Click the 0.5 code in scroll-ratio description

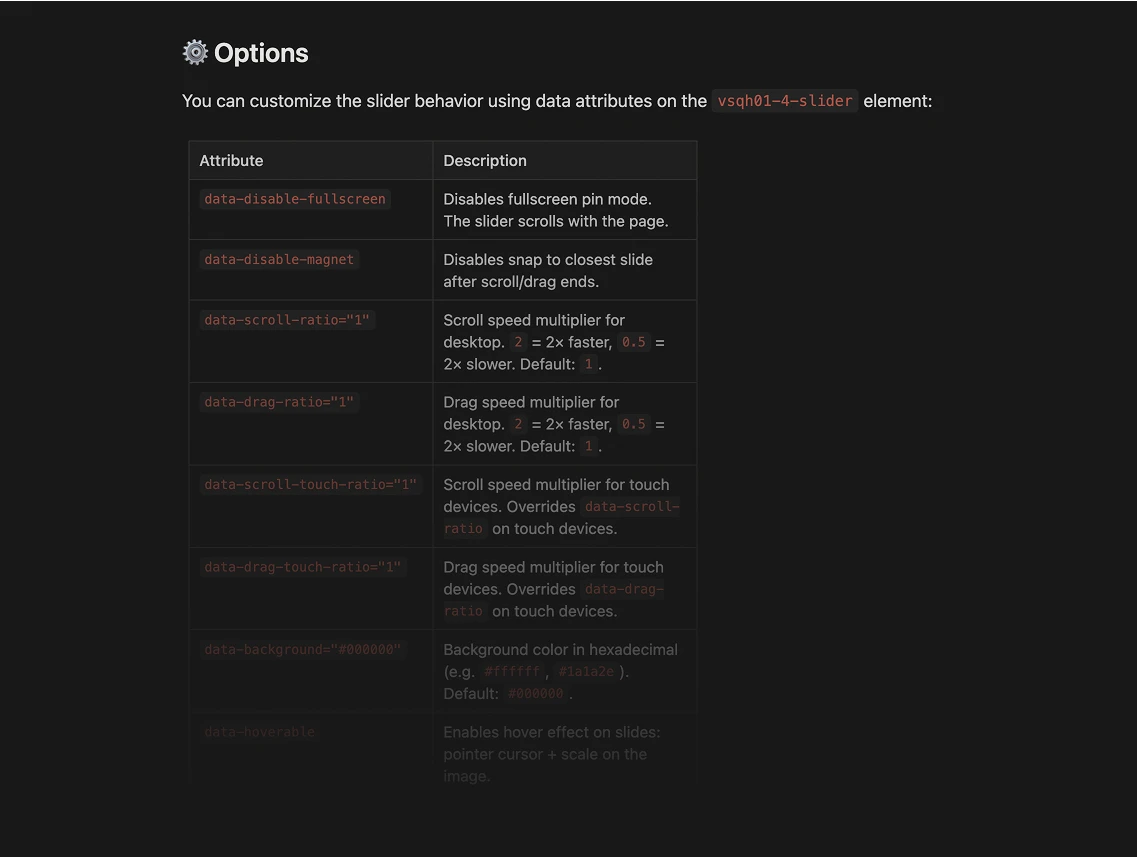(x=634, y=342)
